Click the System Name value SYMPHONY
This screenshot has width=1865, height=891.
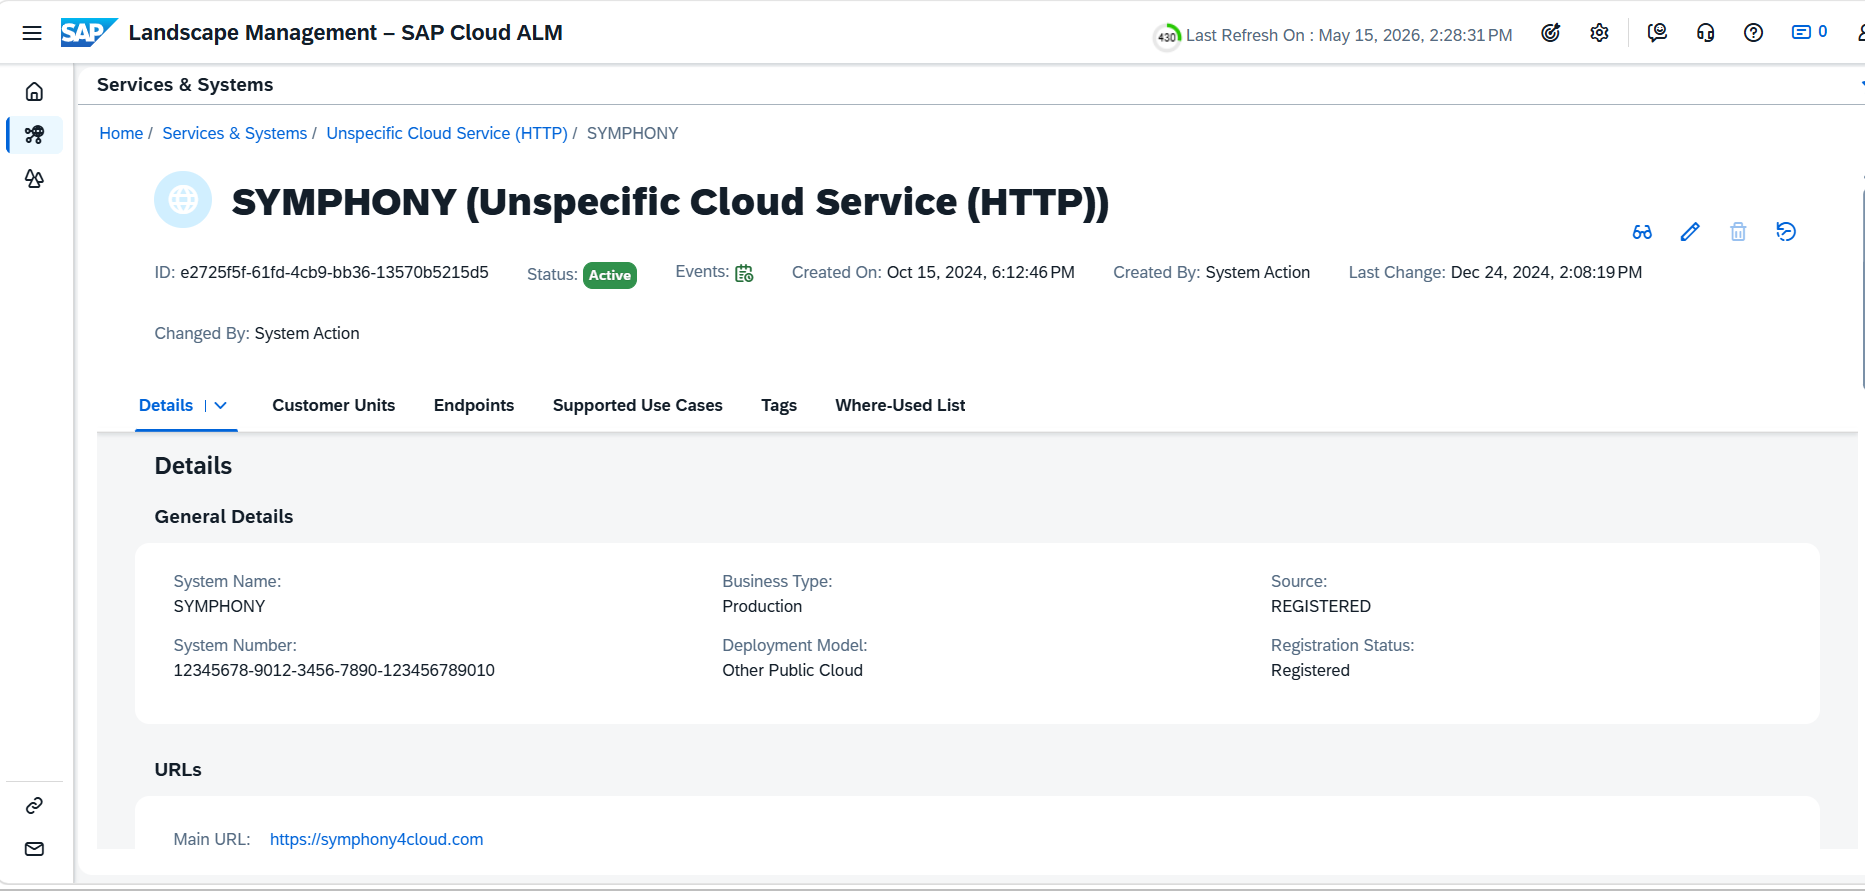coord(219,606)
